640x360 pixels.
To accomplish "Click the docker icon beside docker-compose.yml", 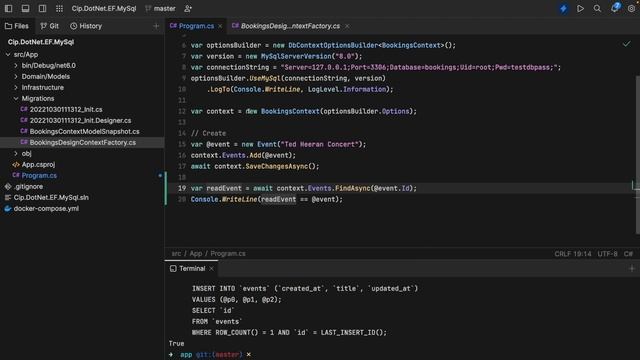I will click(x=8, y=209).
